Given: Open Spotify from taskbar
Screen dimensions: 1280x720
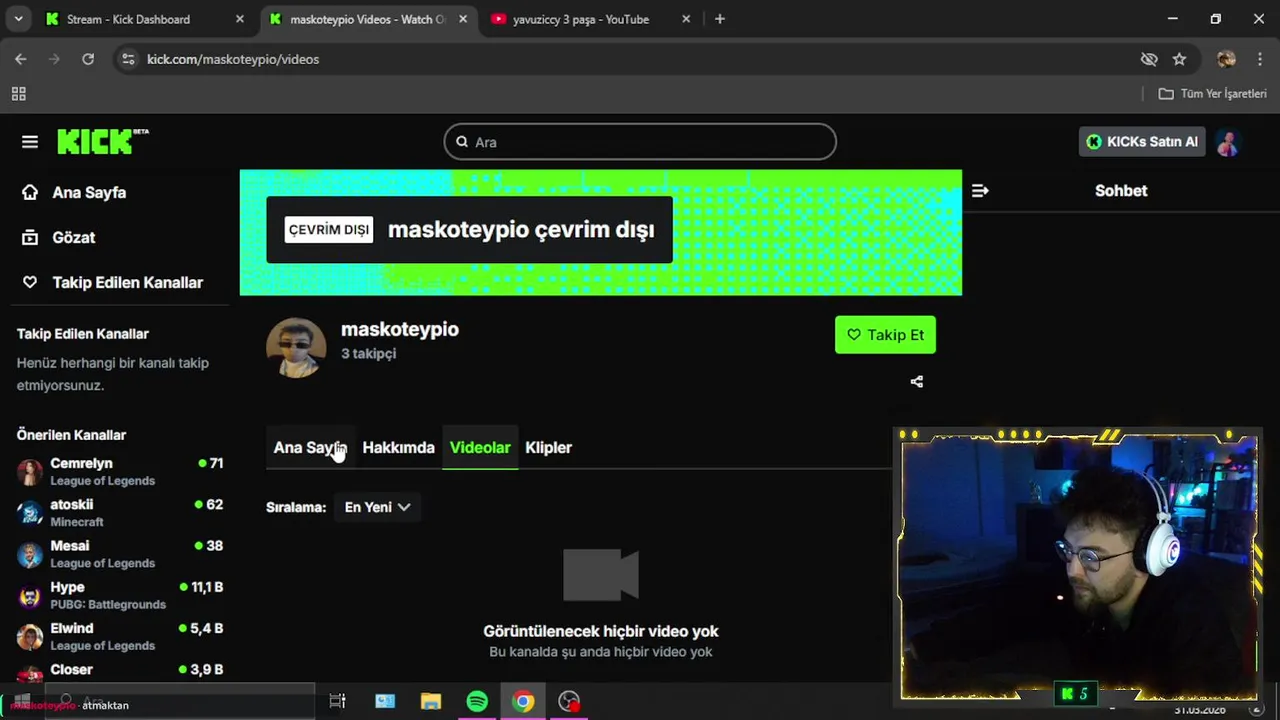Looking at the screenshot, I should (x=477, y=701).
